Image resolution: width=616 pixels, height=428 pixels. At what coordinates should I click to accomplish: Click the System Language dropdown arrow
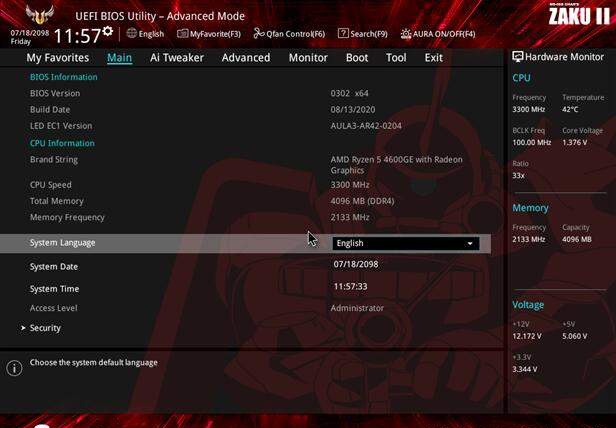tap(470, 244)
